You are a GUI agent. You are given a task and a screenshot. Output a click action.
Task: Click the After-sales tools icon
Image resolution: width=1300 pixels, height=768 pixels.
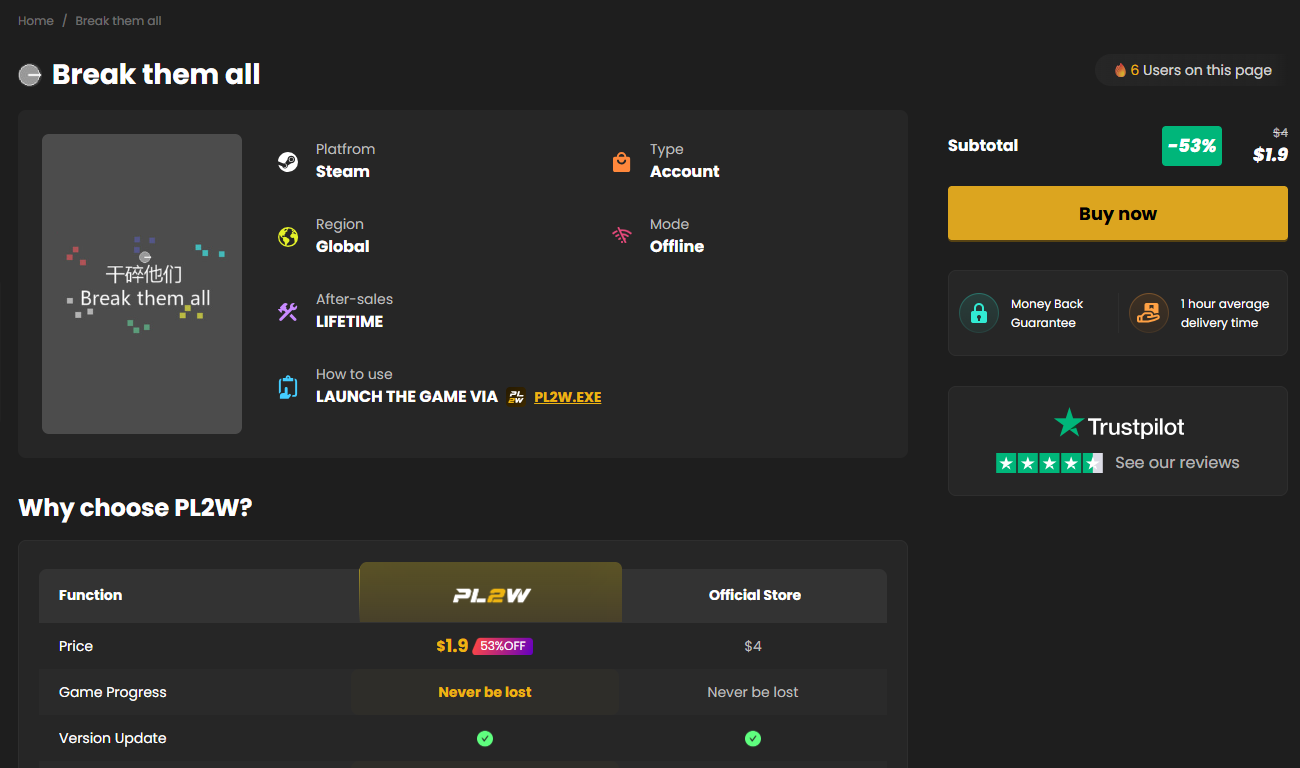tap(288, 312)
